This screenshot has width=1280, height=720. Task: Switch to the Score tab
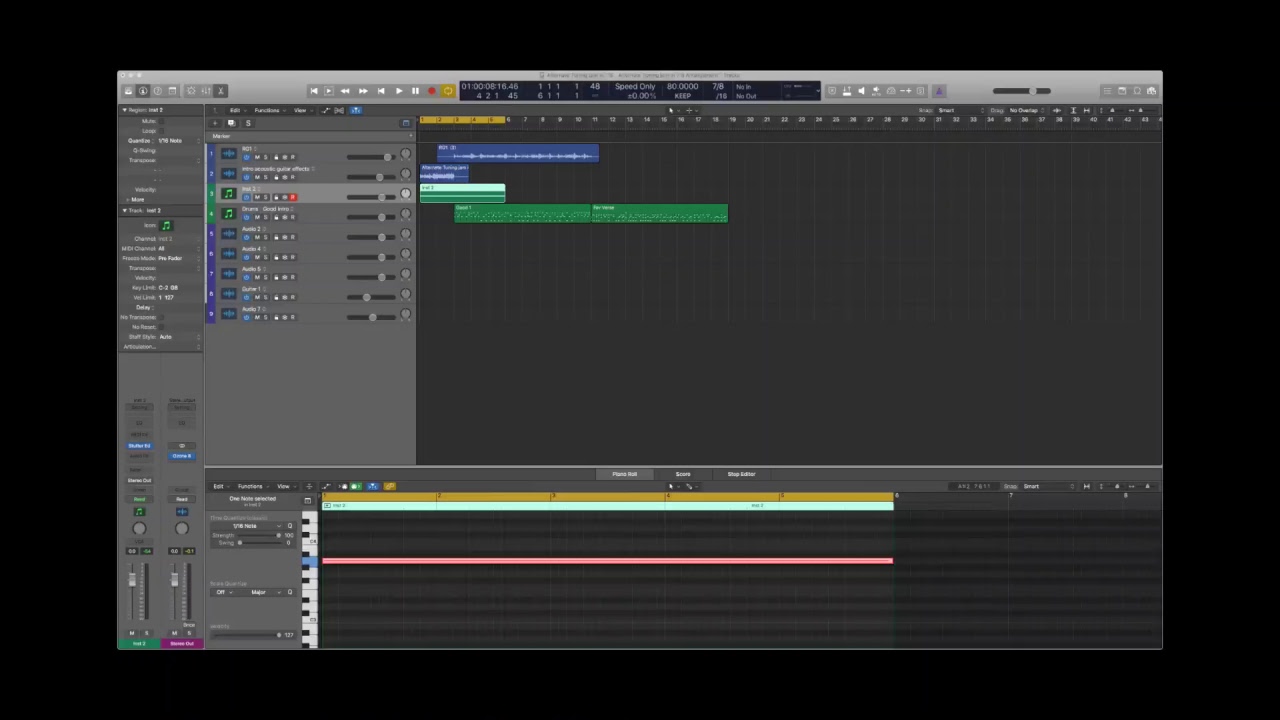tap(683, 474)
